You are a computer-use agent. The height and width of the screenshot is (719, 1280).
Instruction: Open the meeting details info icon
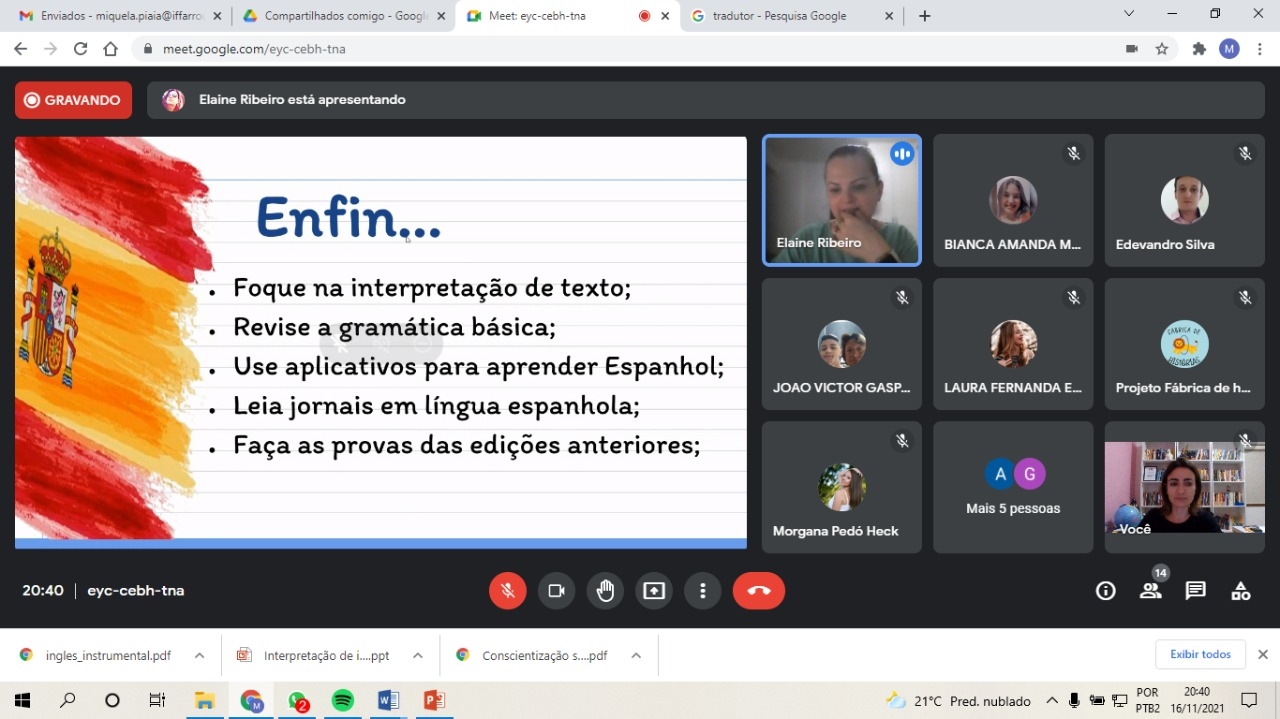point(1105,591)
